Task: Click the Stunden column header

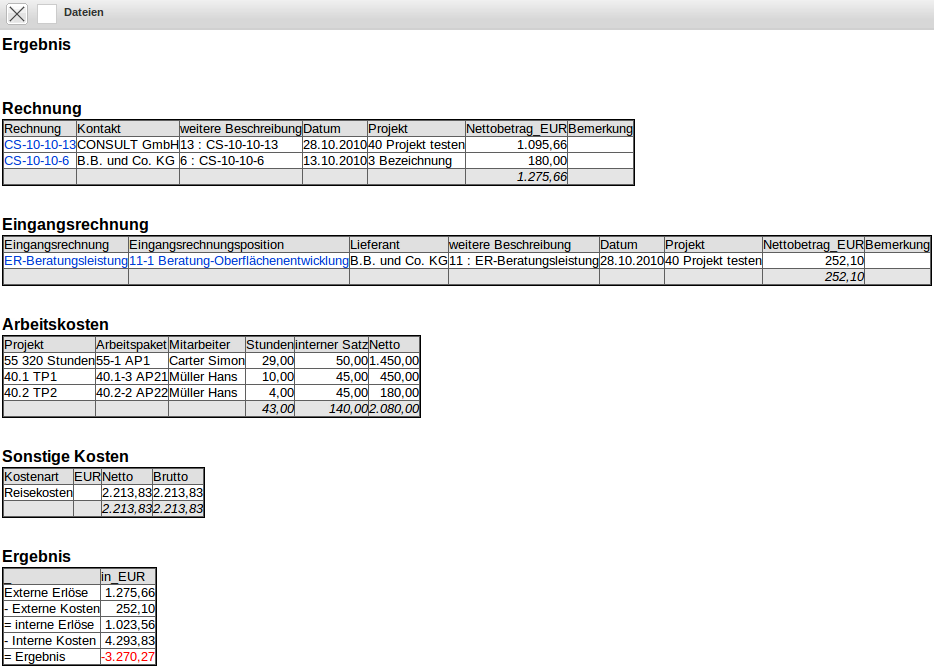Action: [x=269, y=345]
